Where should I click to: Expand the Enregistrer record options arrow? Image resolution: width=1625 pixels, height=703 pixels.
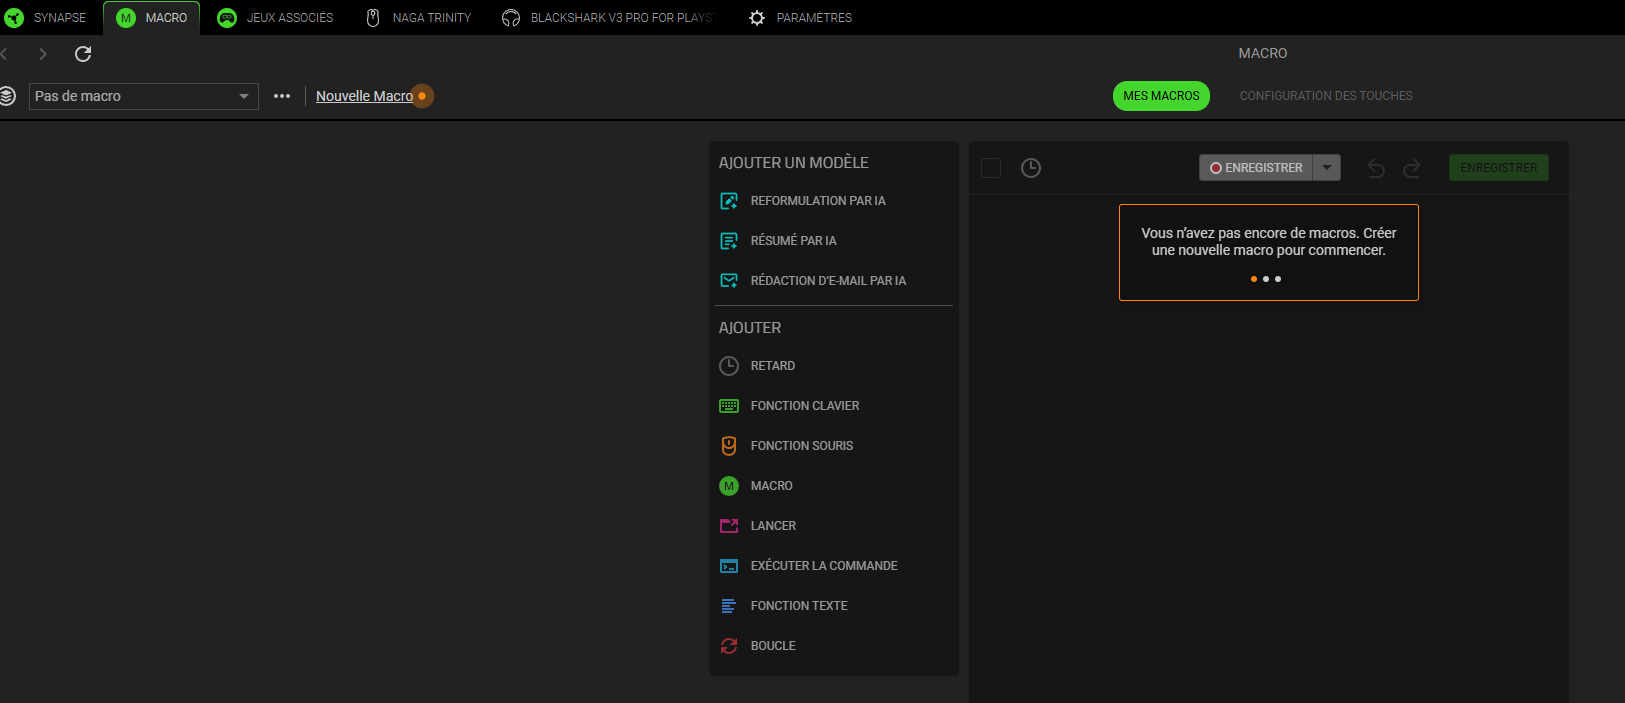(x=1327, y=168)
